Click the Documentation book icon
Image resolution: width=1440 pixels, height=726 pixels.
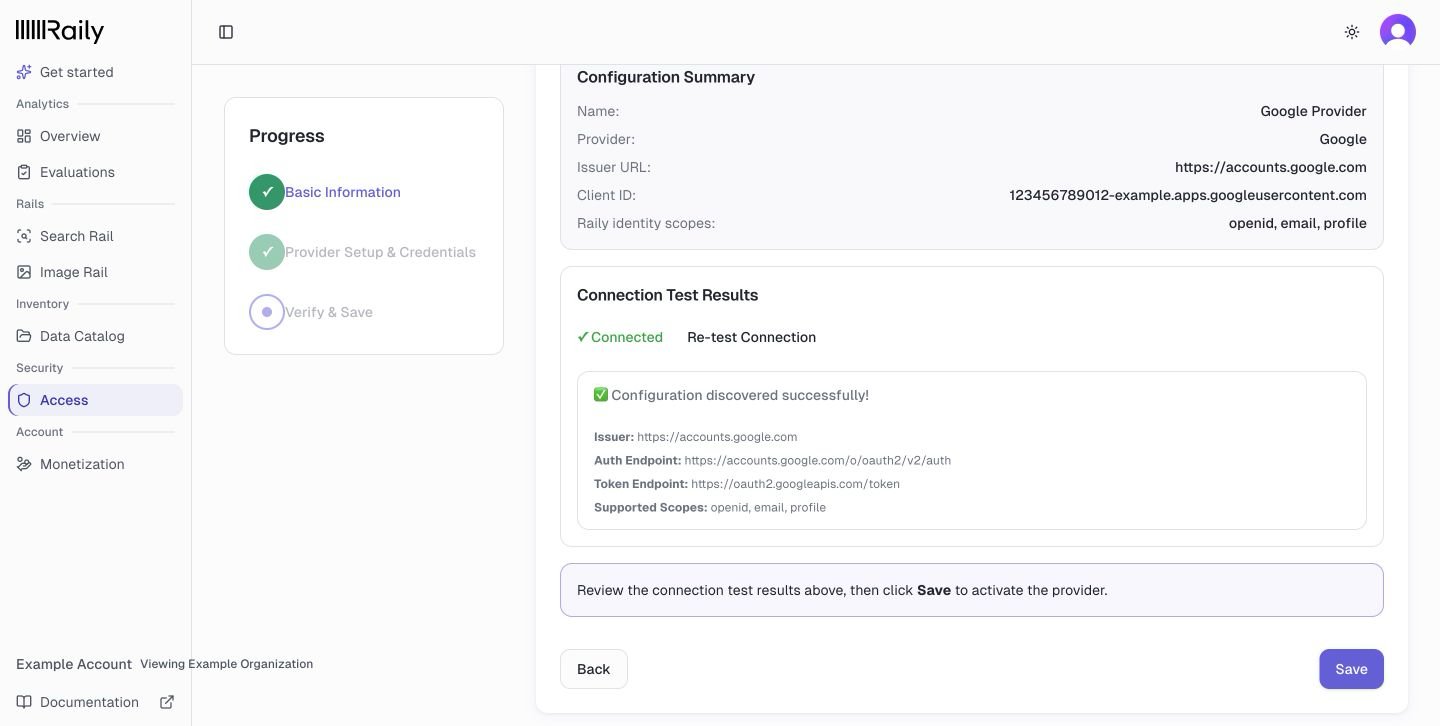[x=24, y=702]
